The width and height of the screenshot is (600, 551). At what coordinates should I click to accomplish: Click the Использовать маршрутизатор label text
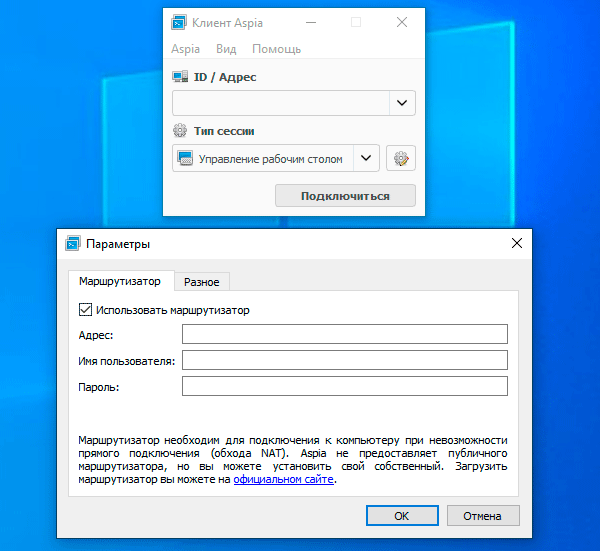click(173, 310)
